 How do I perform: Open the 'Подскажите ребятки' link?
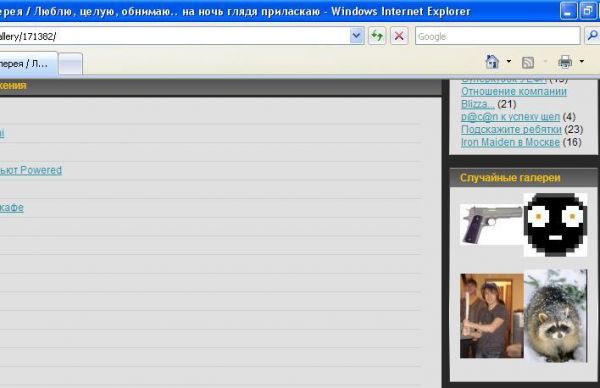511,129
